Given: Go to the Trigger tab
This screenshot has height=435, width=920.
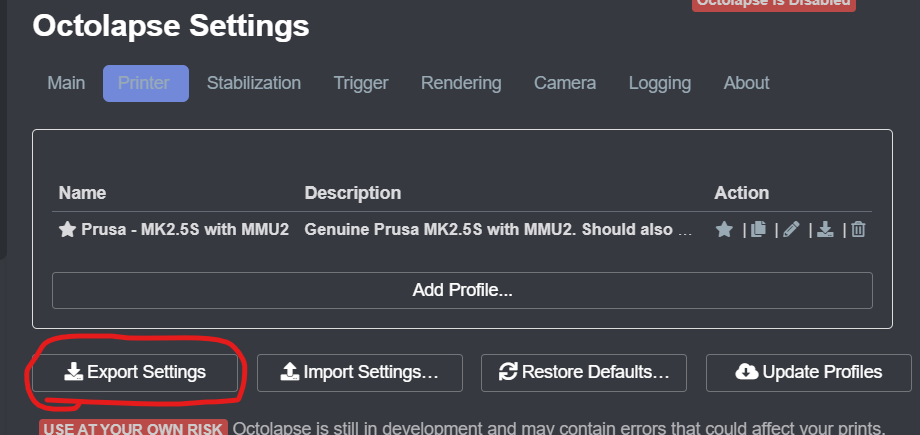Looking at the screenshot, I should point(361,83).
